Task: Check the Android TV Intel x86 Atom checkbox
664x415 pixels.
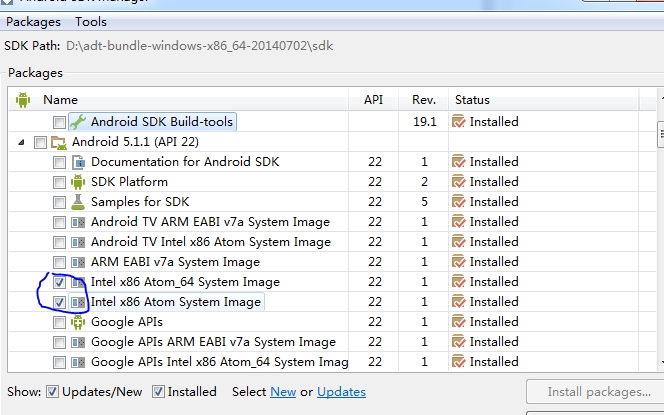Action: point(59,242)
